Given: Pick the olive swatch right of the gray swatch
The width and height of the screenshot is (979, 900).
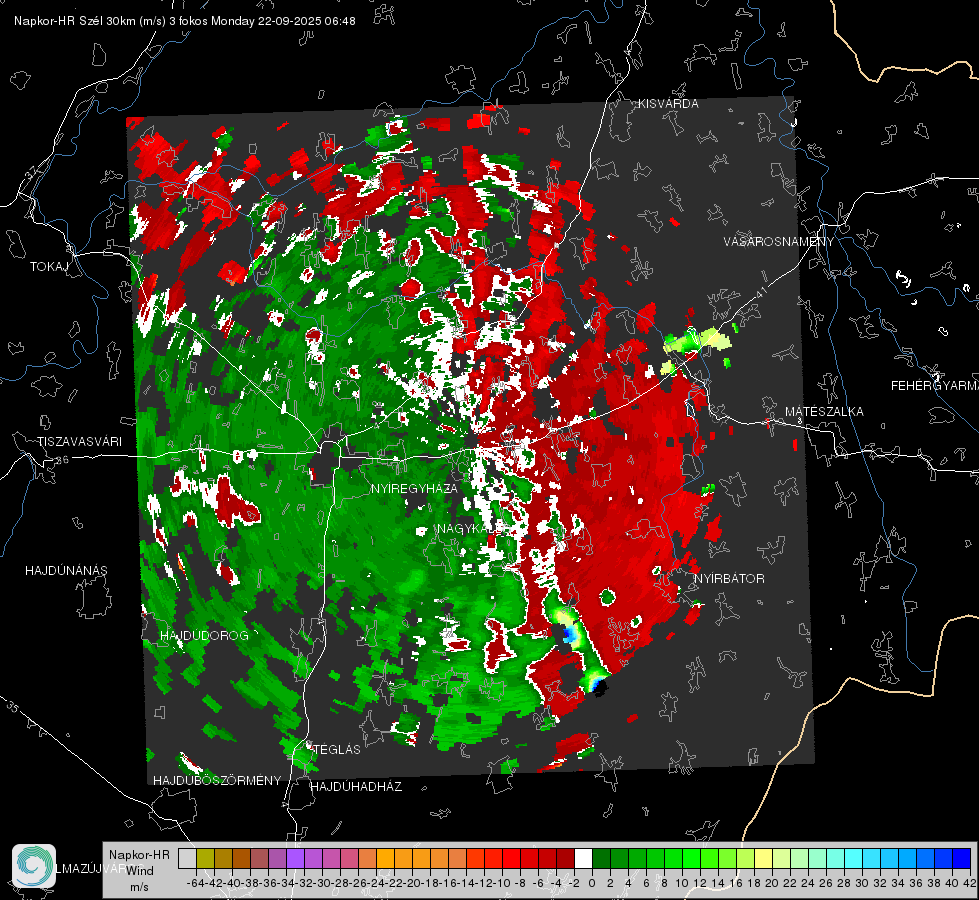Looking at the screenshot, I should (x=205, y=859).
